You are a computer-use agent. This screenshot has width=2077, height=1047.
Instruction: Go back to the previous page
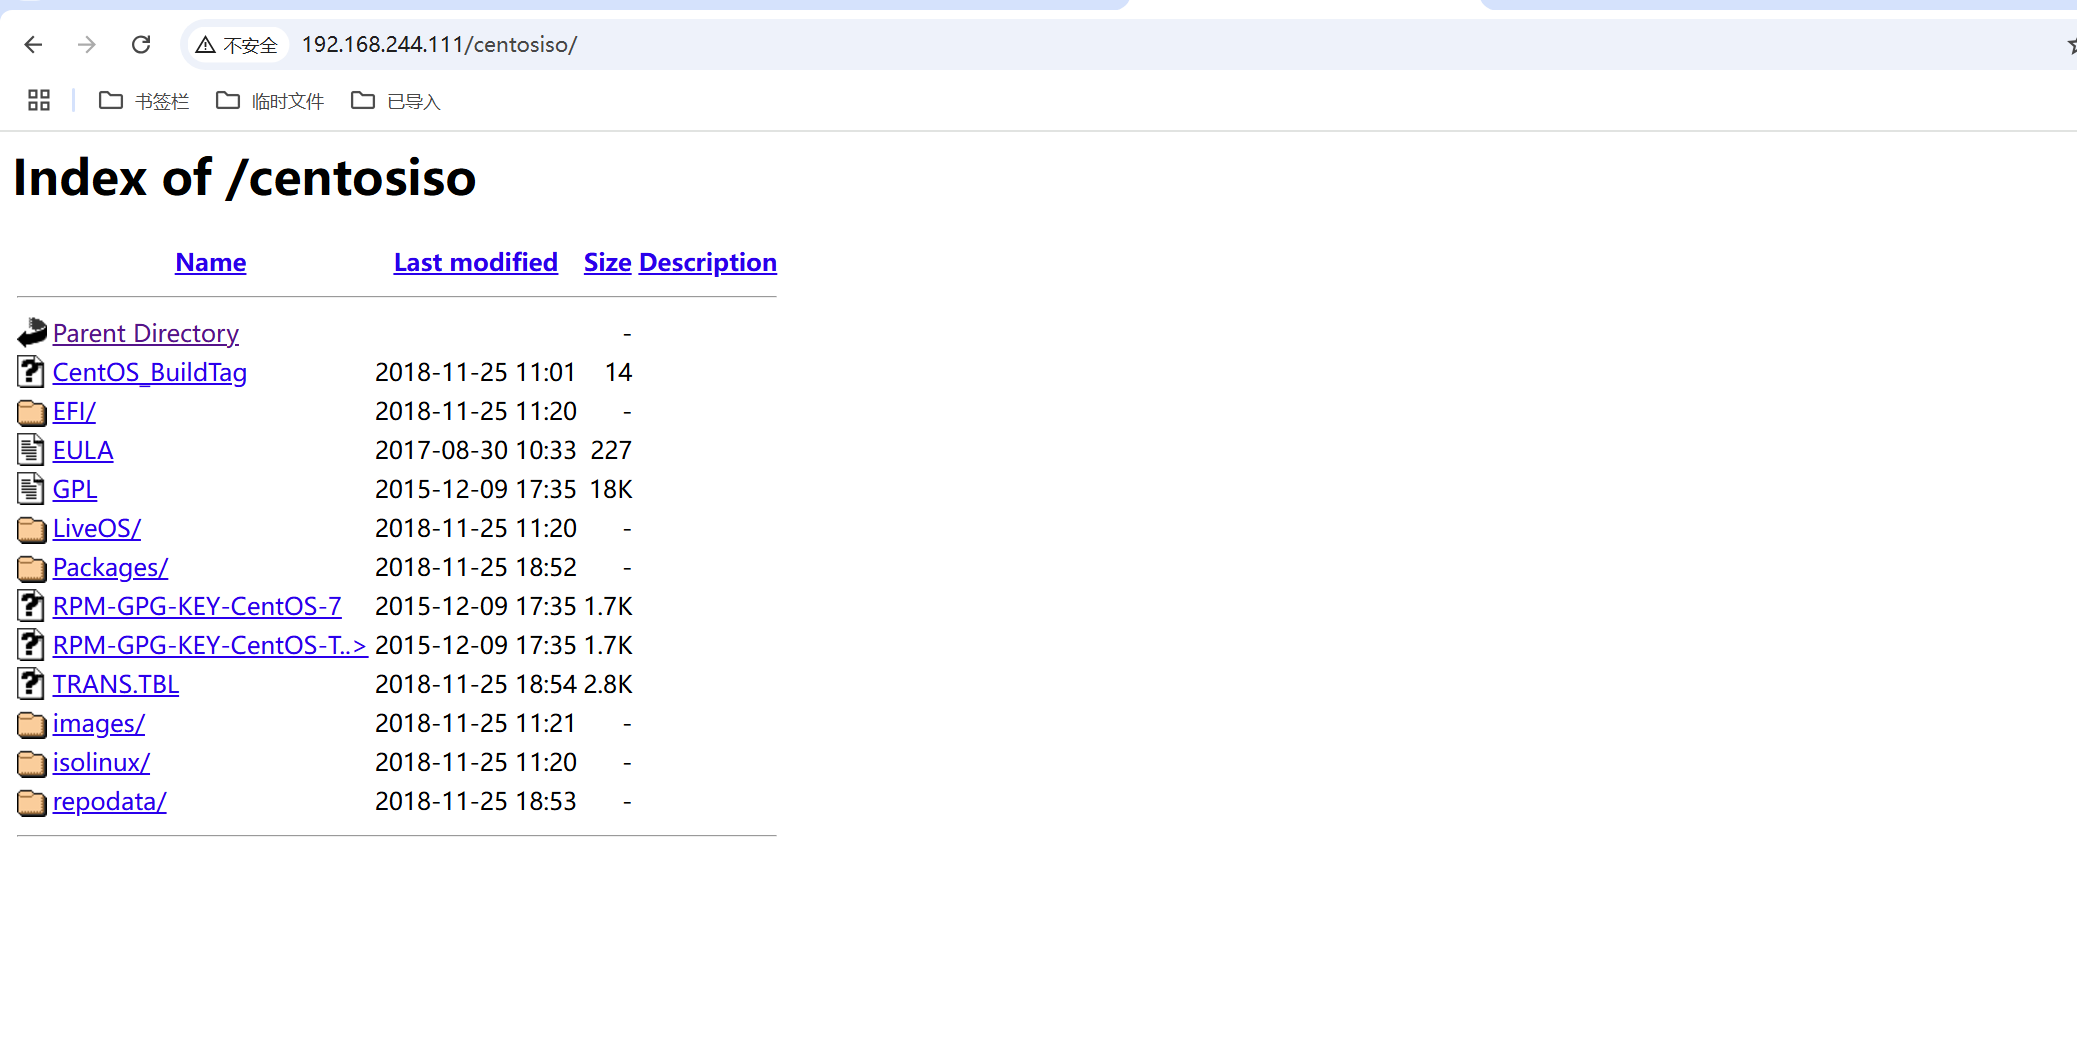click(x=33, y=44)
